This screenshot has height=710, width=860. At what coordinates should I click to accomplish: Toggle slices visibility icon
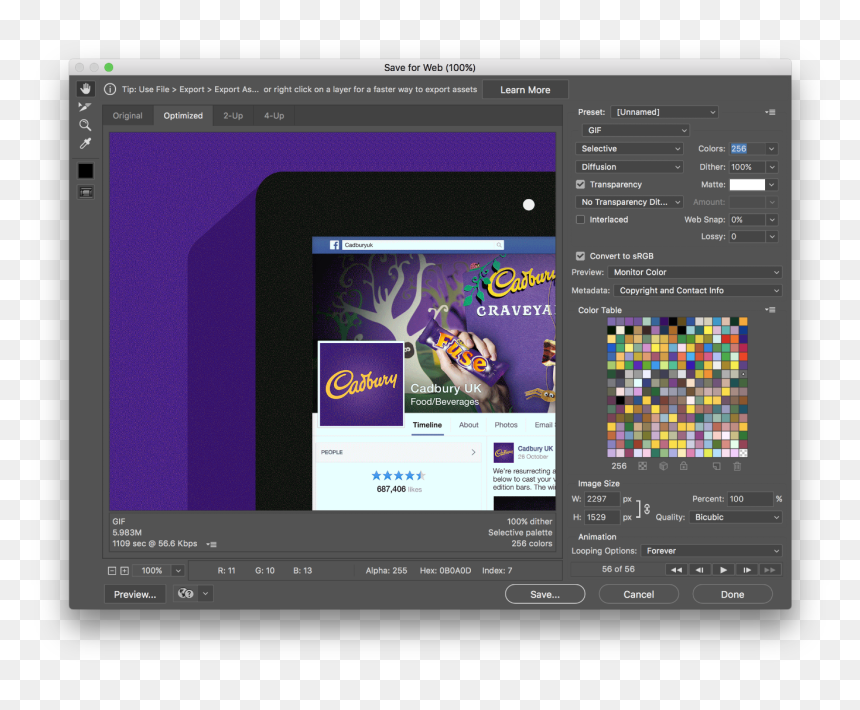click(x=86, y=192)
